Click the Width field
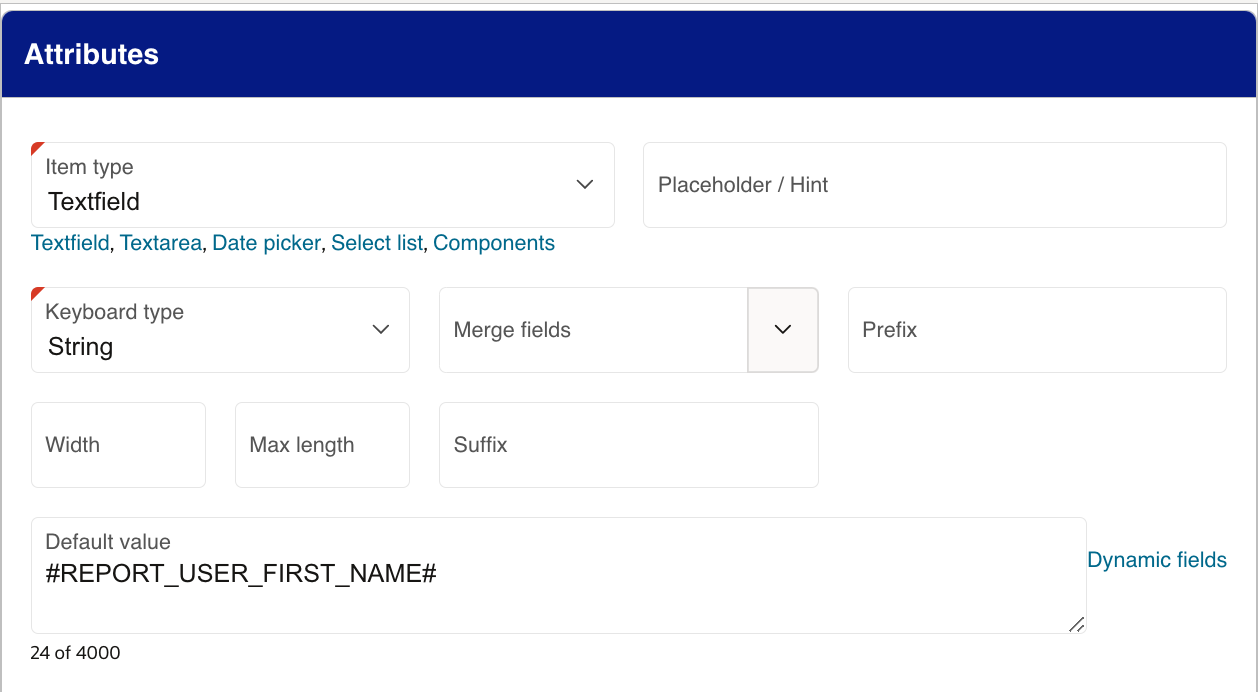1258x692 pixels. click(x=118, y=445)
